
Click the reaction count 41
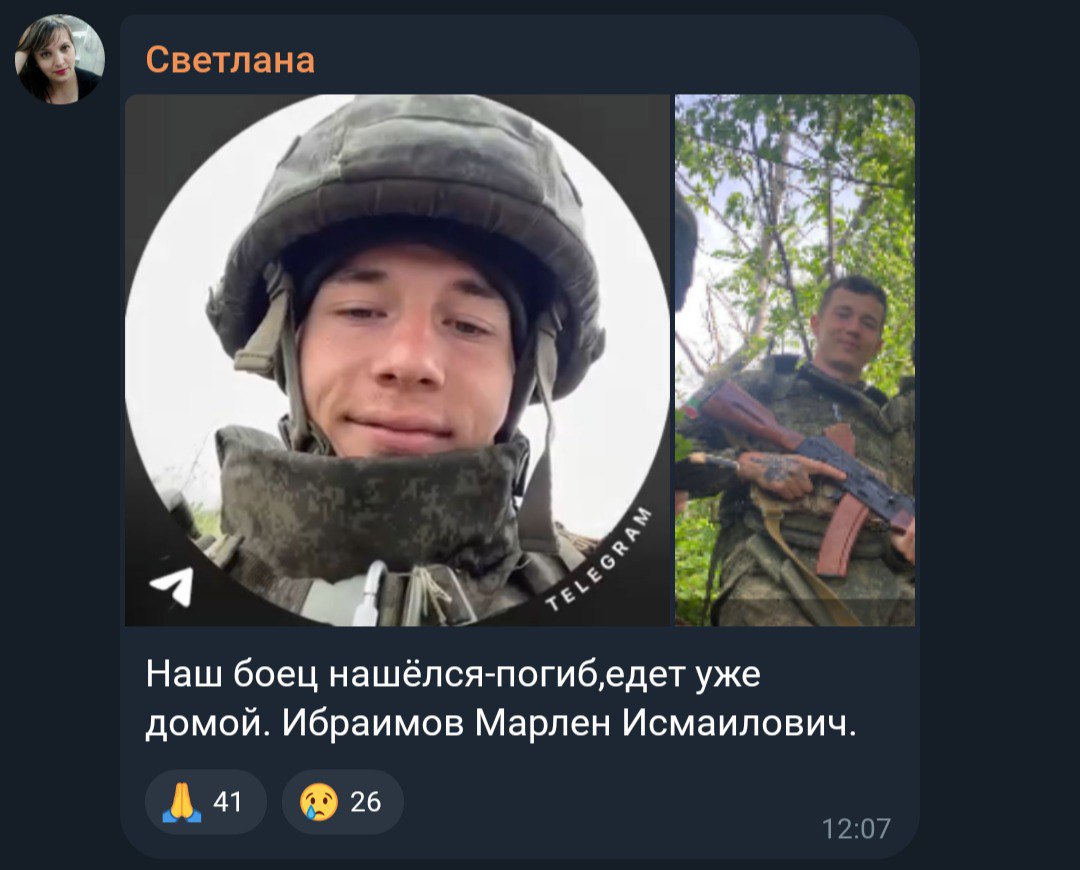(227, 802)
